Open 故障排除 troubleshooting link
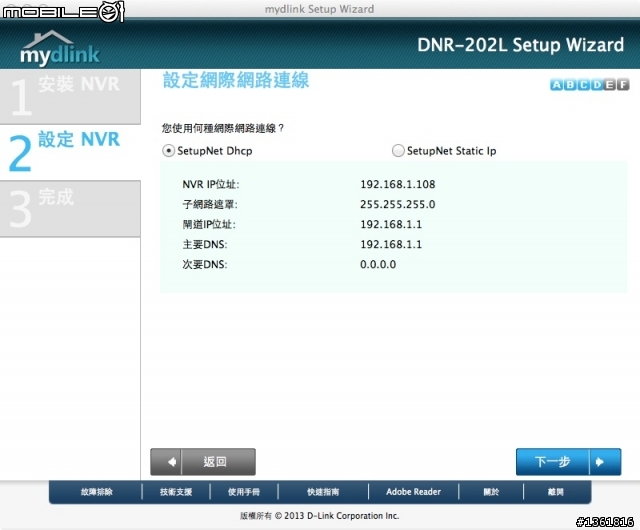The width and height of the screenshot is (640, 530). [96, 492]
